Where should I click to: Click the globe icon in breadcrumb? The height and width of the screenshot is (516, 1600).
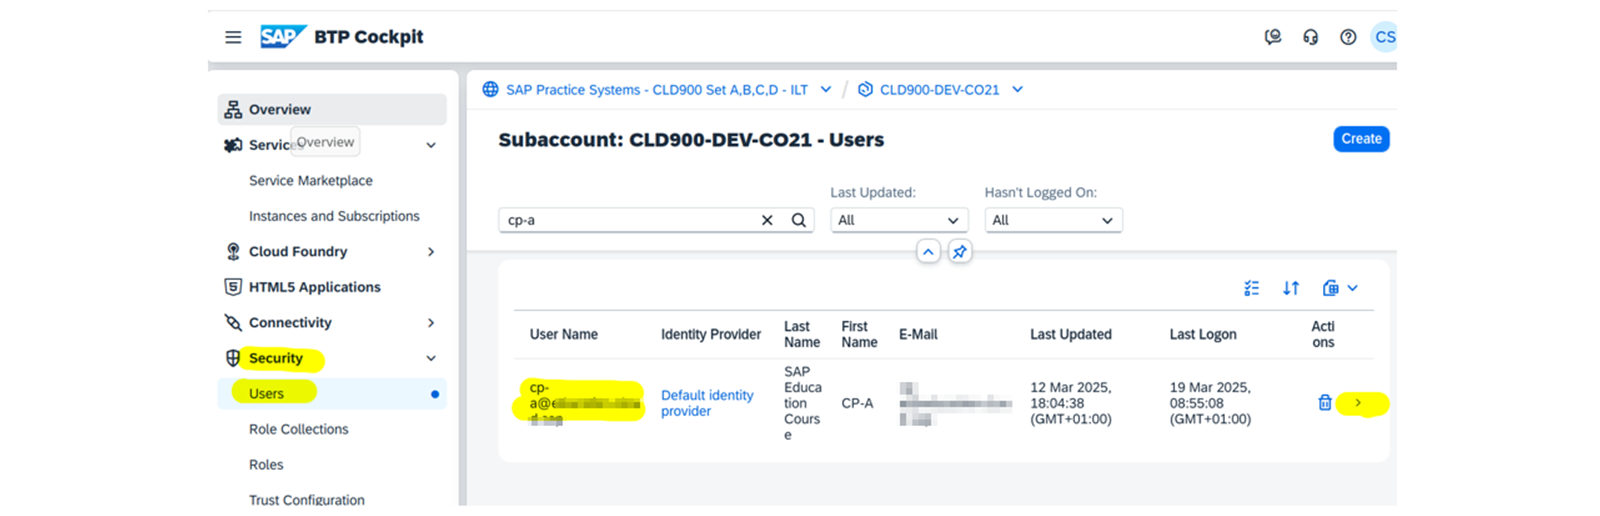(x=490, y=89)
